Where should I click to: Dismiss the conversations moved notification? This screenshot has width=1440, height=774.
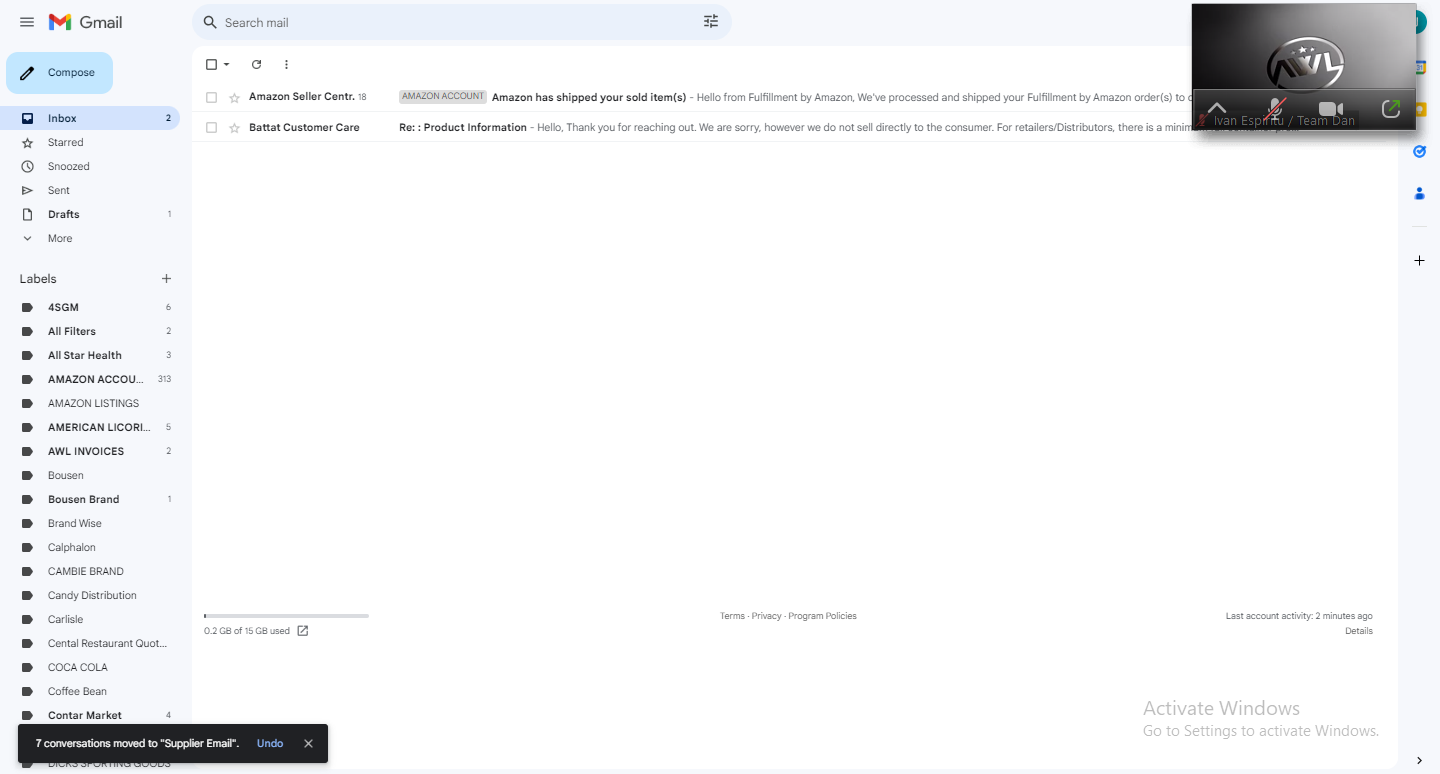tap(308, 744)
